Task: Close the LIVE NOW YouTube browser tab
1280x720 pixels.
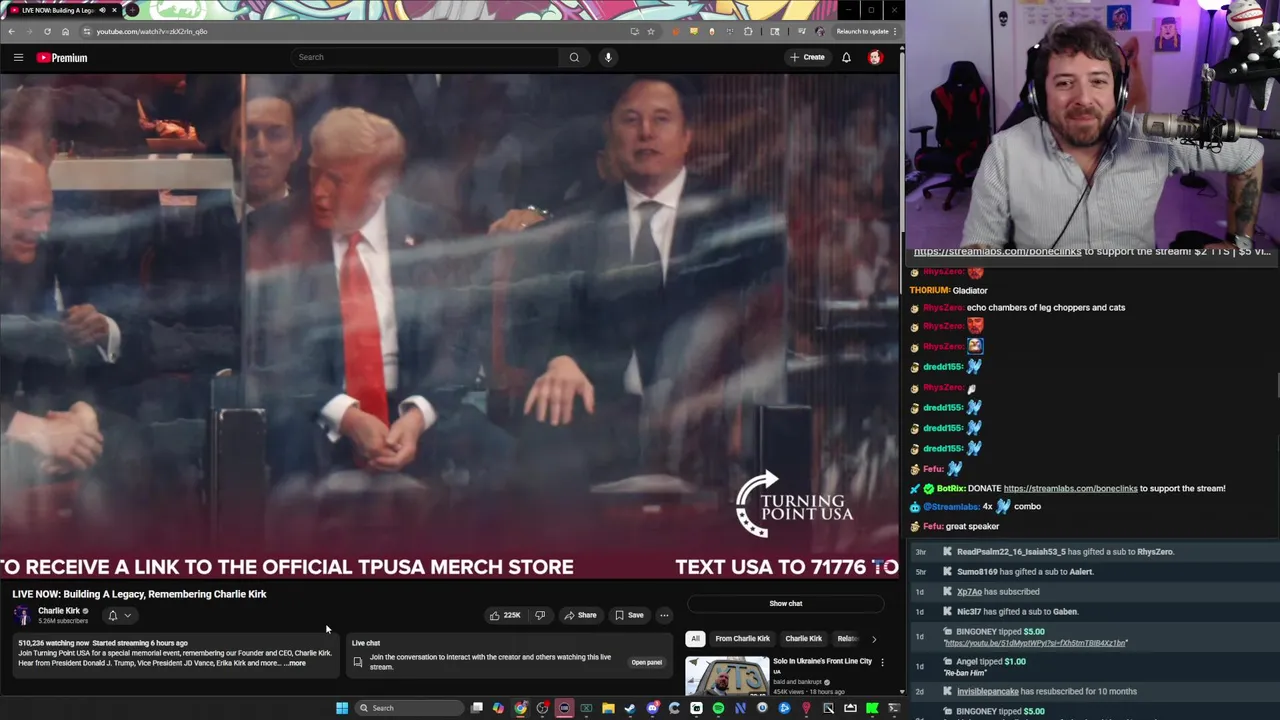Action: (114, 10)
